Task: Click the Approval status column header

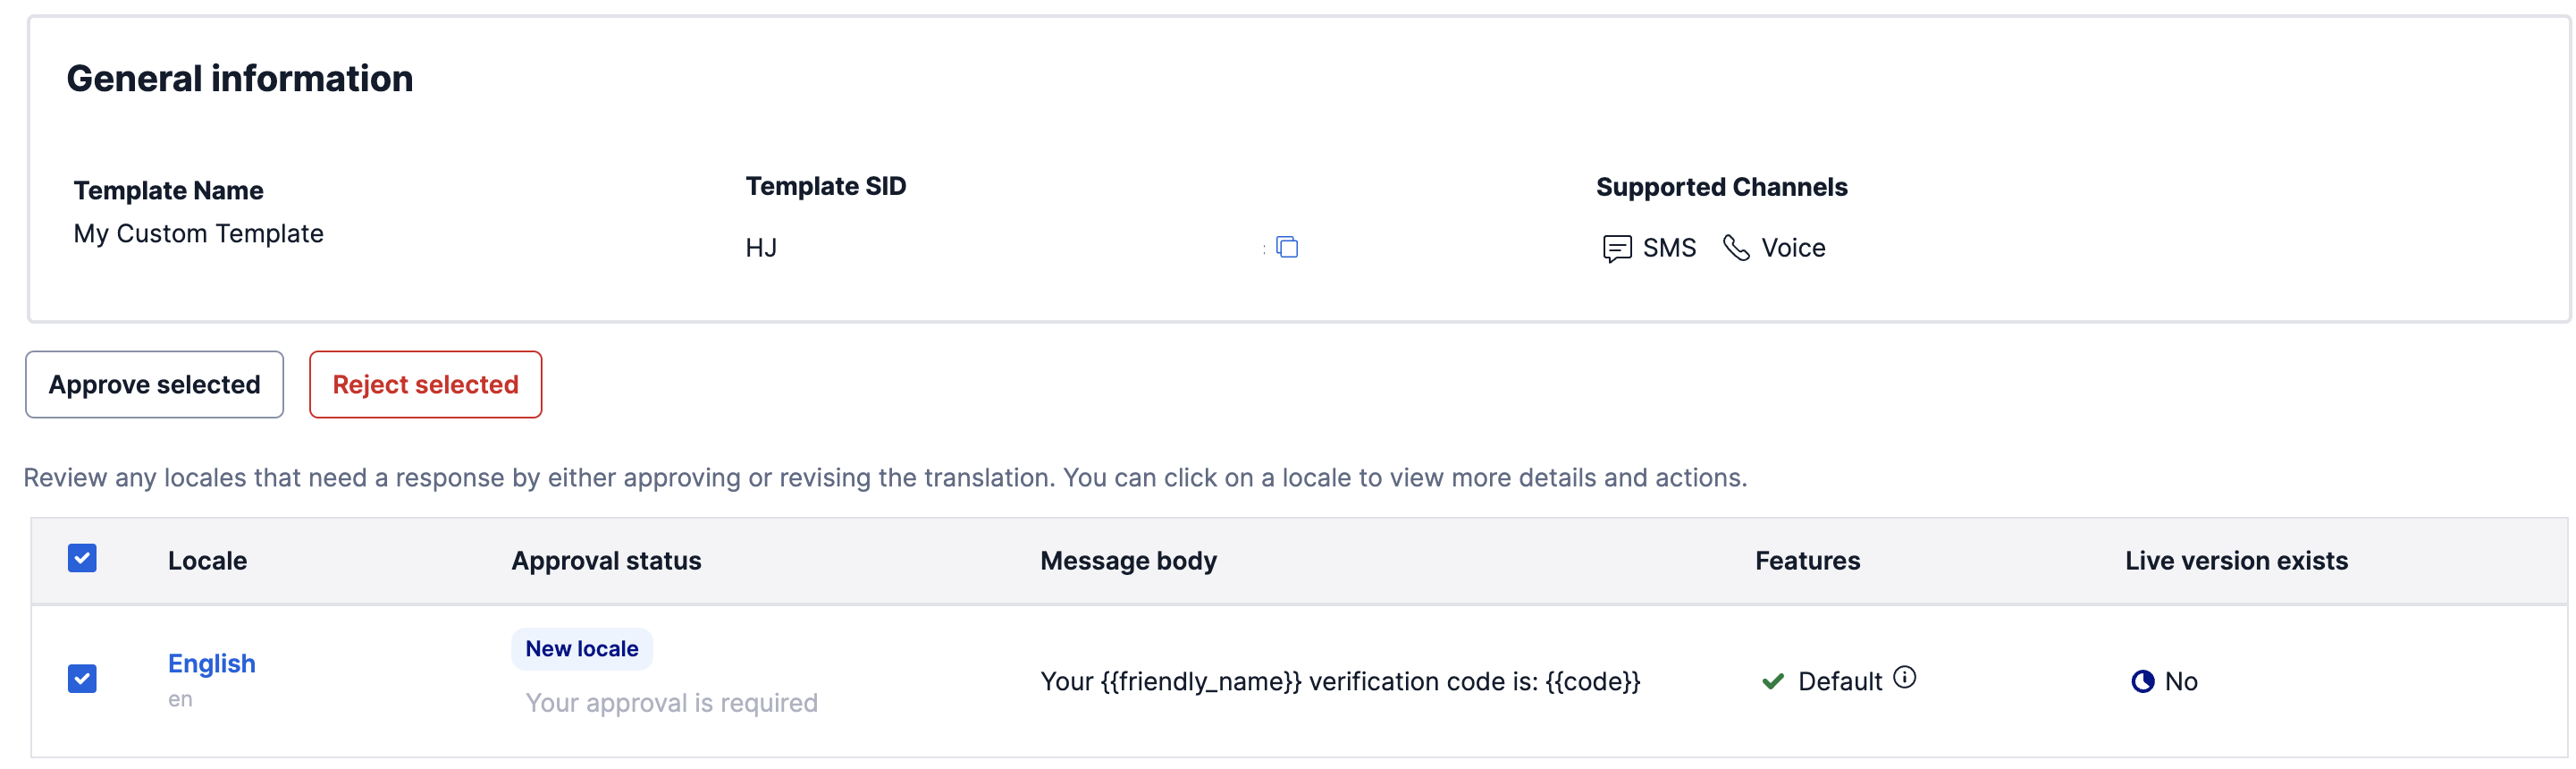Action: pyautogui.click(x=606, y=560)
